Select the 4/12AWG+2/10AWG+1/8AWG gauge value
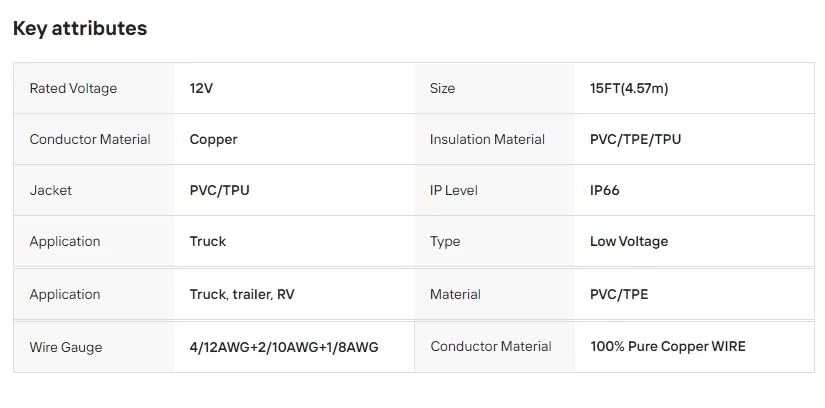 (x=284, y=347)
